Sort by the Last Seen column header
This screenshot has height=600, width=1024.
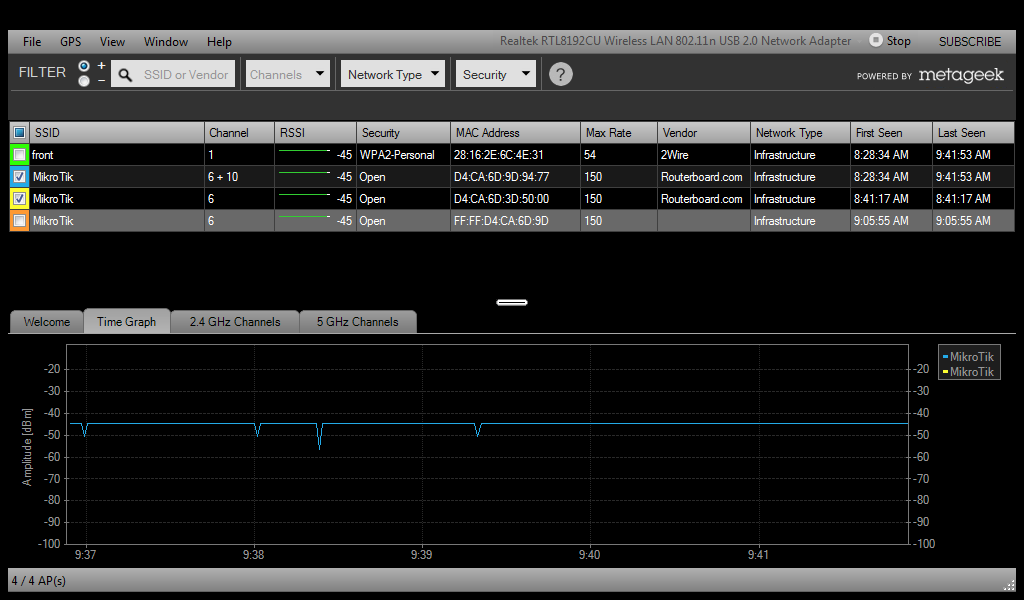pyautogui.click(x=973, y=133)
